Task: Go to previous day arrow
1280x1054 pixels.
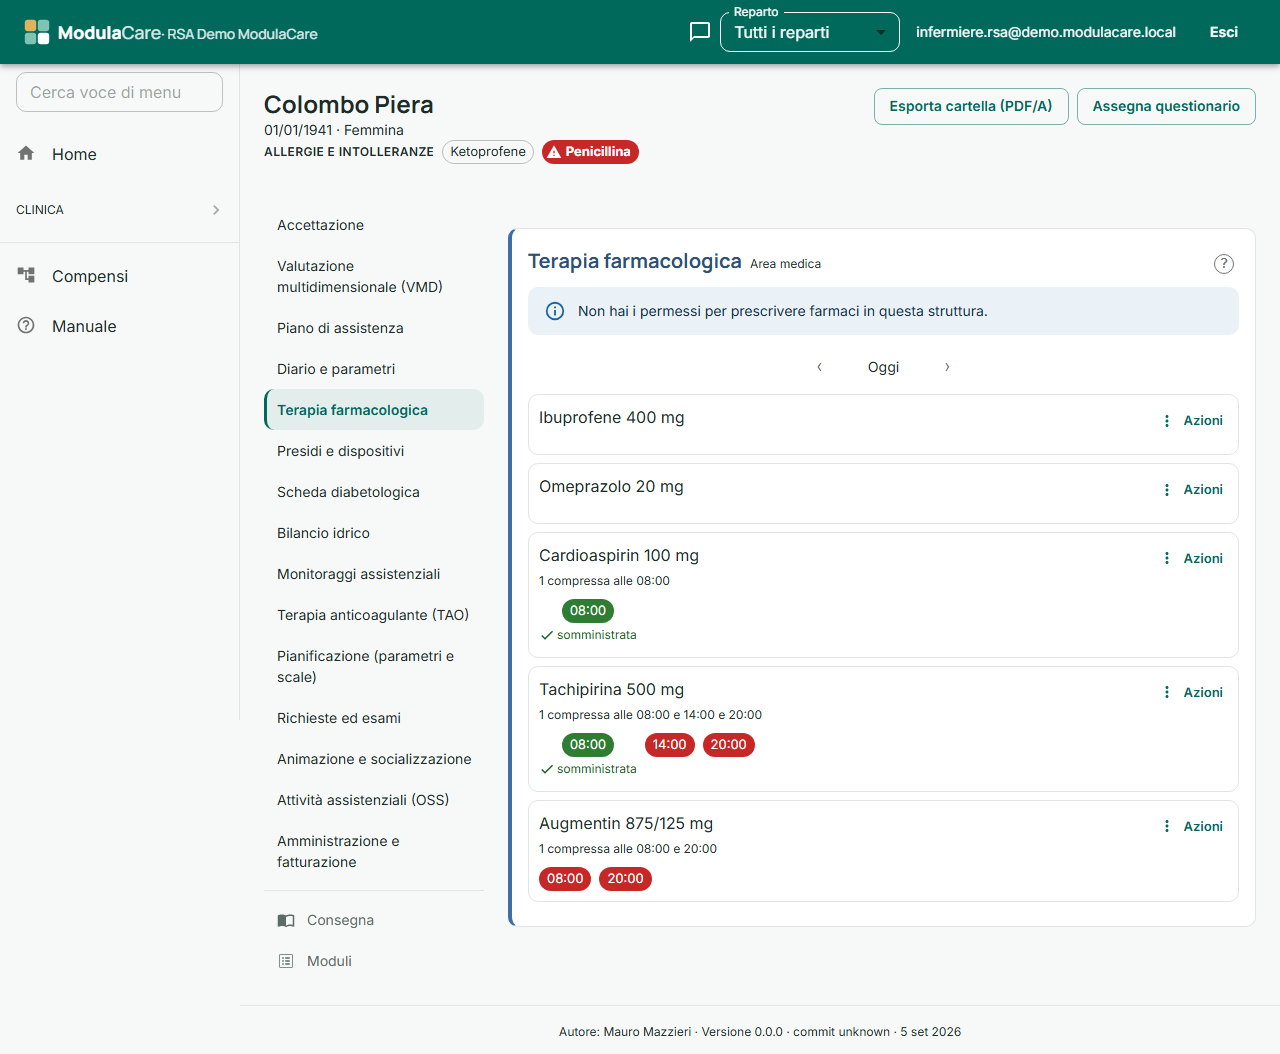Action: pyautogui.click(x=819, y=367)
